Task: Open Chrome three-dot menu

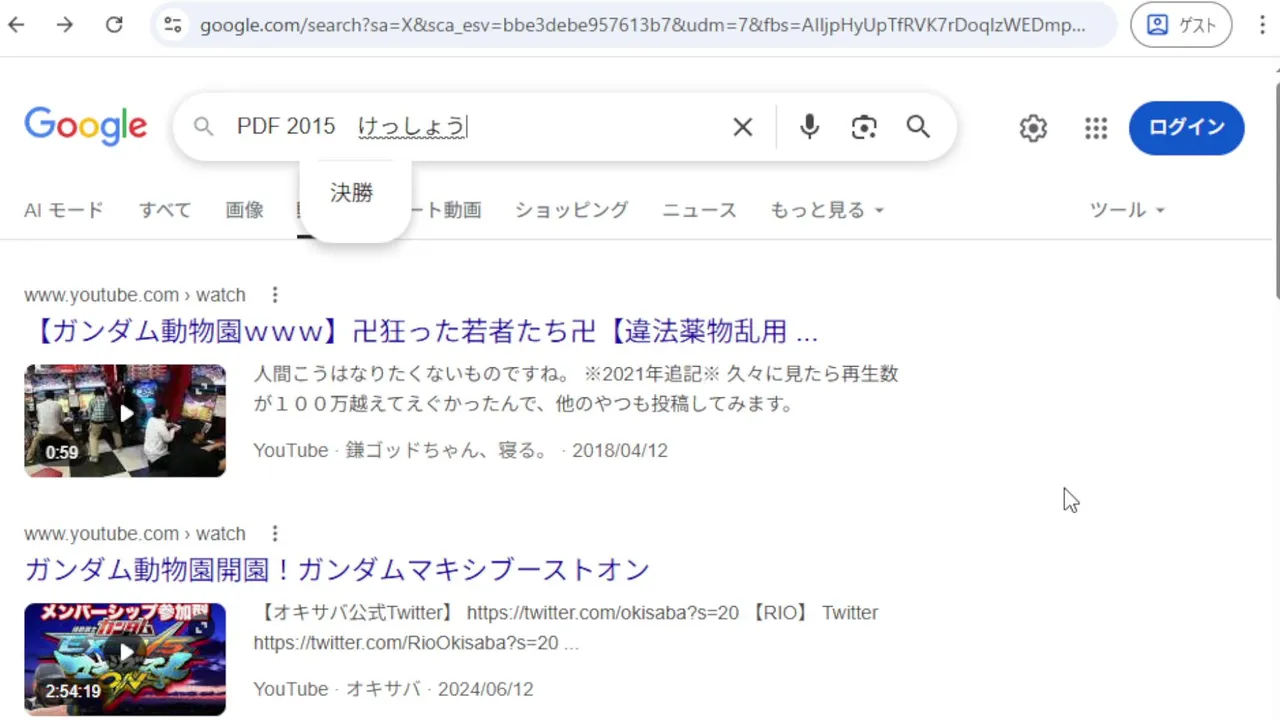Action: (1262, 25)
